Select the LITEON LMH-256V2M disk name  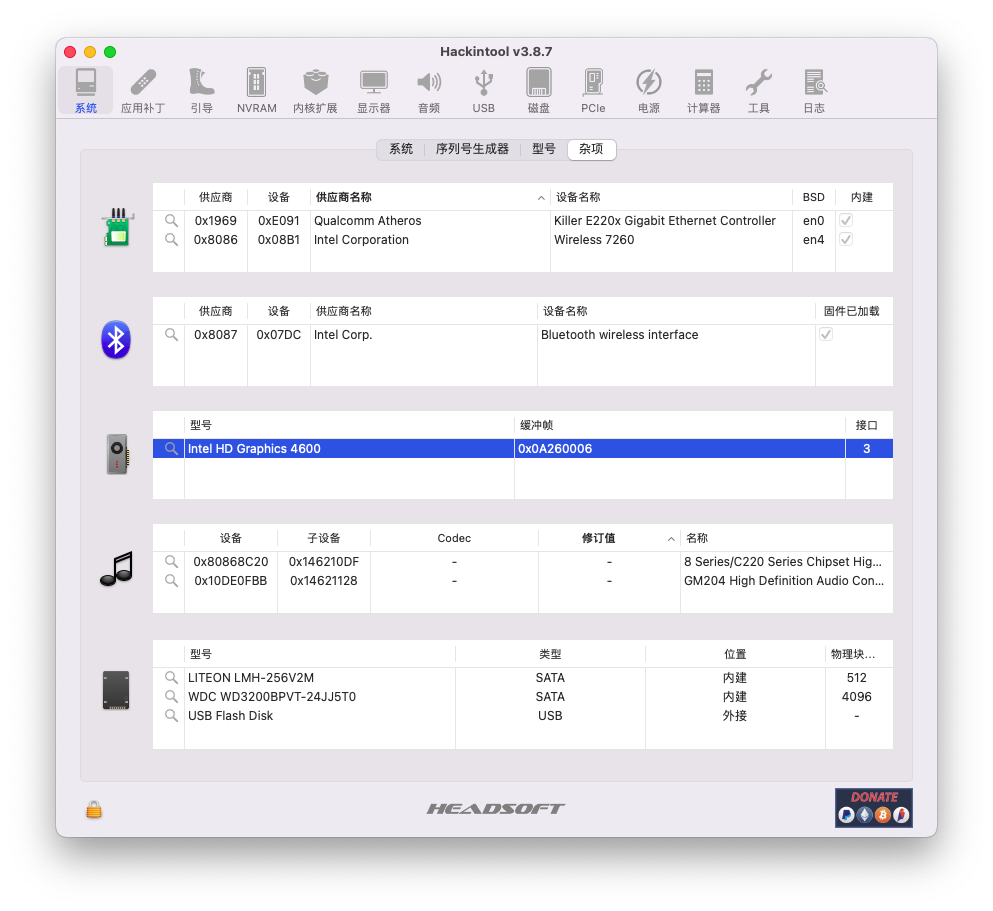point(251,677)
